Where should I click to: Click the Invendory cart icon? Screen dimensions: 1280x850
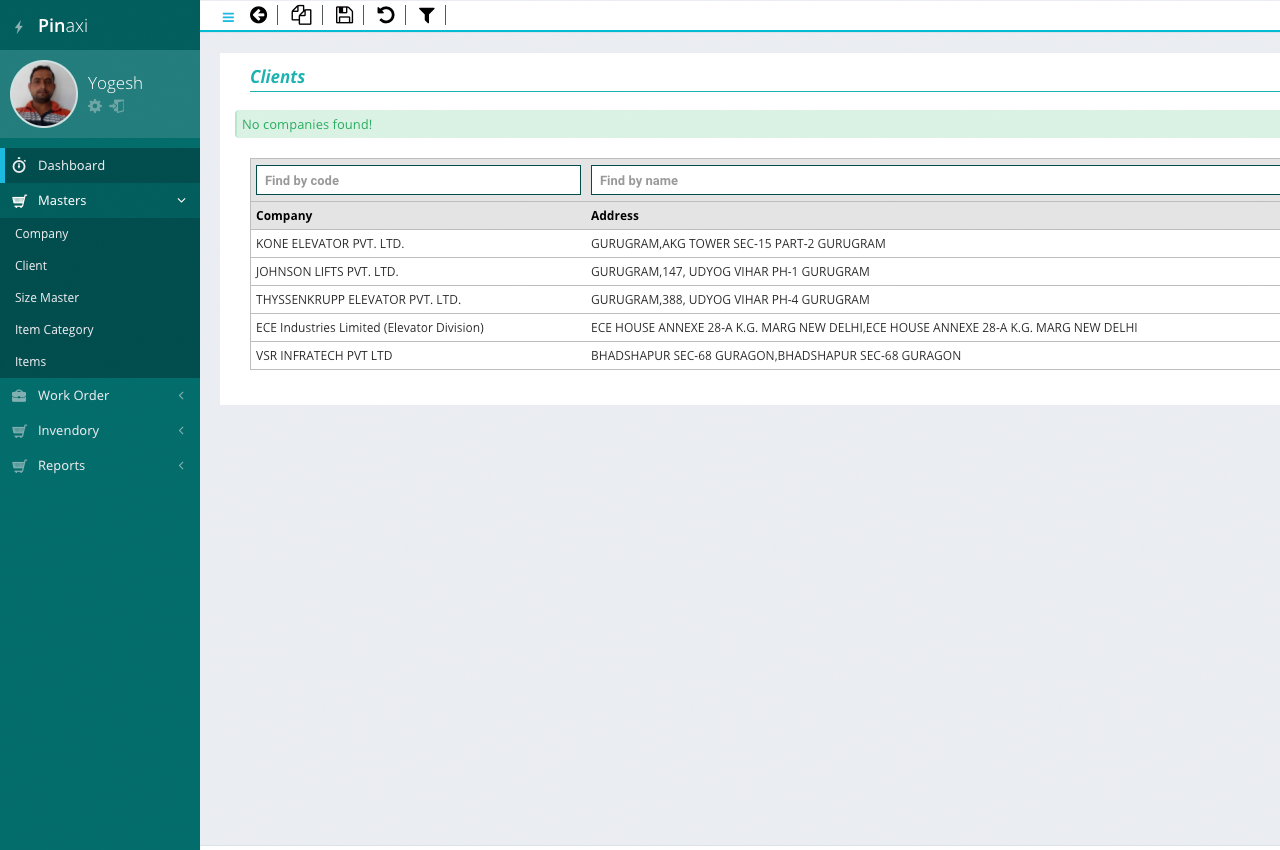coord(19,431)
